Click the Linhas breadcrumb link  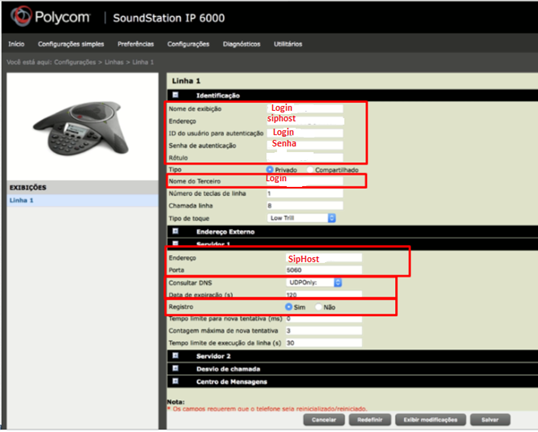tap(114, 62)
